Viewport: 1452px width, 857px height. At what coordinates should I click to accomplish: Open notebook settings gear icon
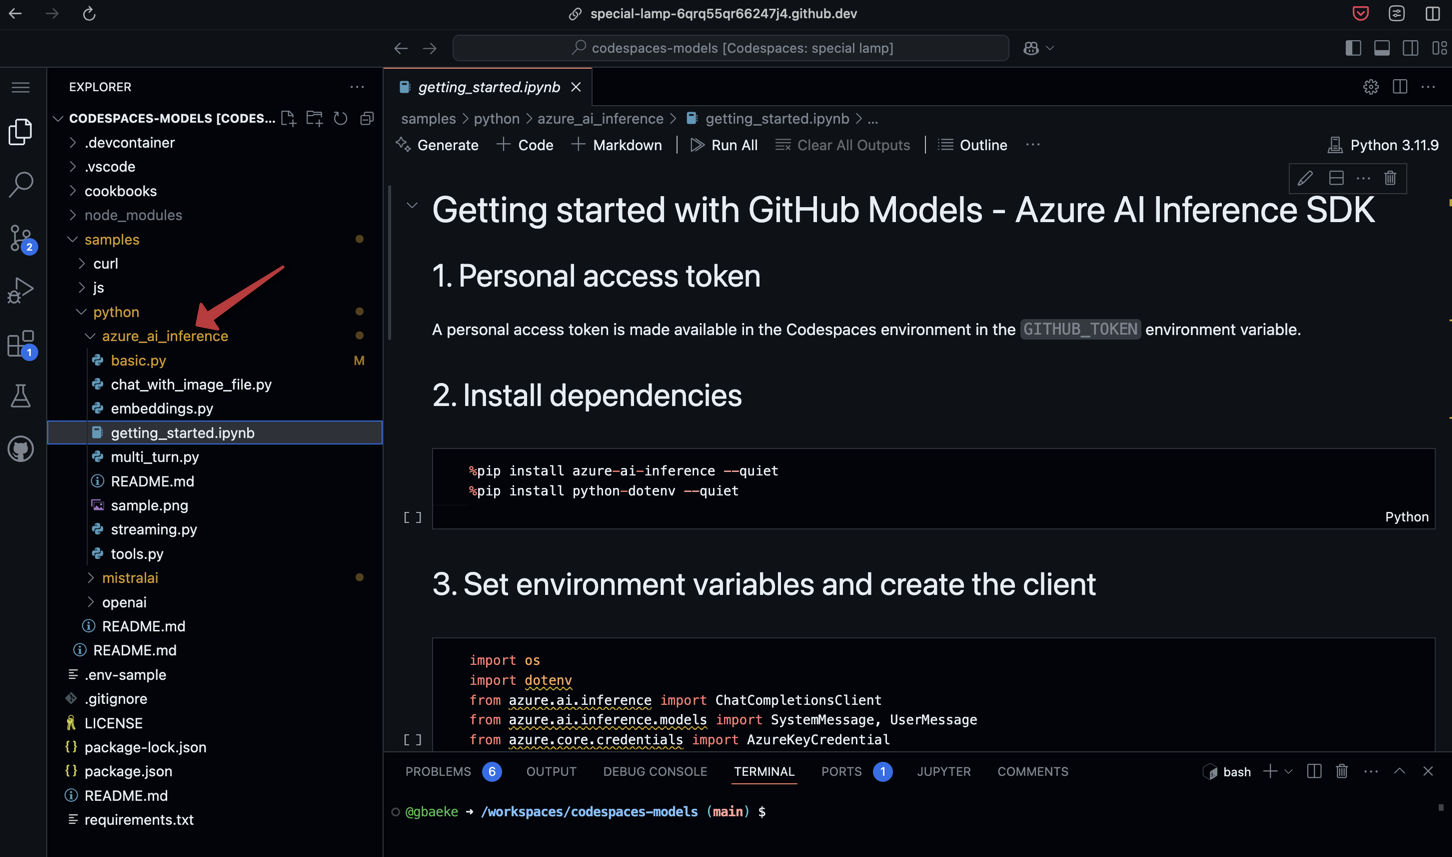click(1371, 86)
